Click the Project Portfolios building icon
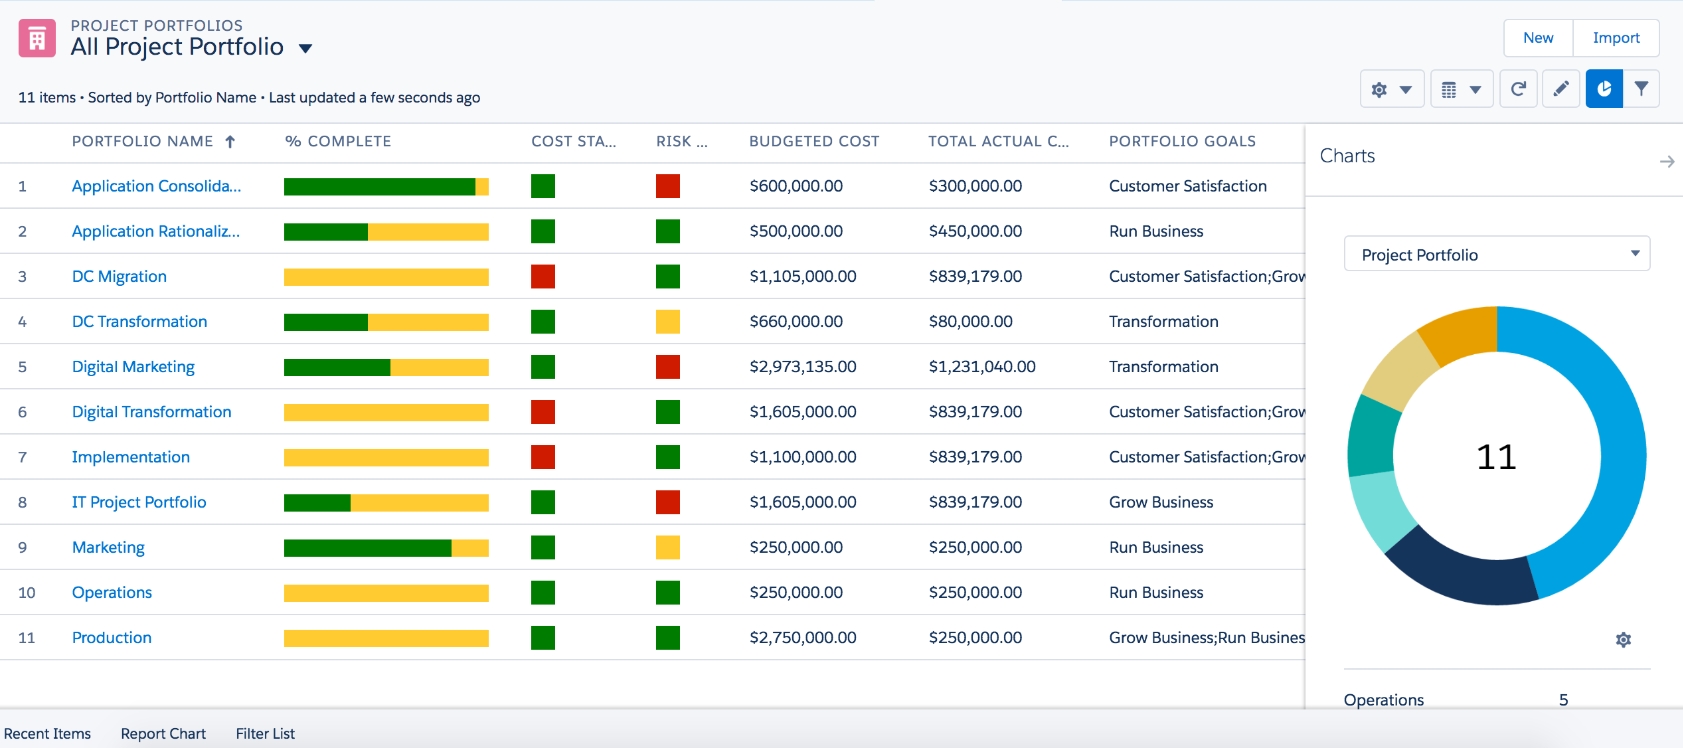1683x750 pixels. click(x=37, y=39)
